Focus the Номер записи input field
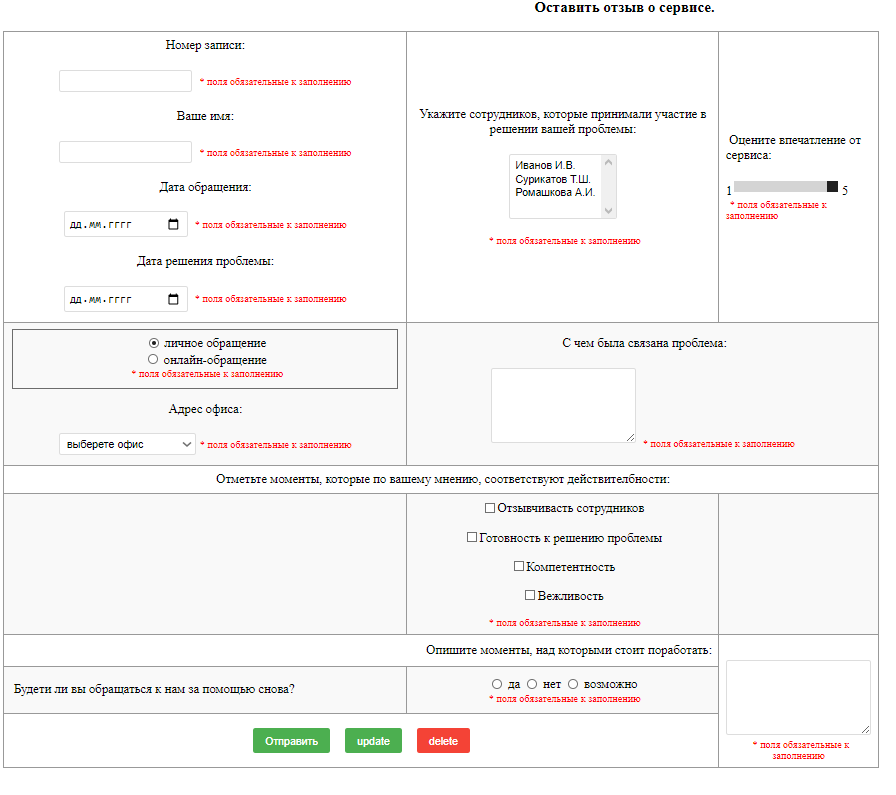Viewport: 896px width, 795px height. 125,81
